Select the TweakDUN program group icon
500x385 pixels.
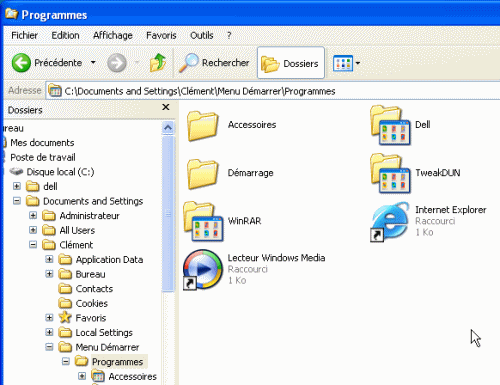tap(390, 173)
